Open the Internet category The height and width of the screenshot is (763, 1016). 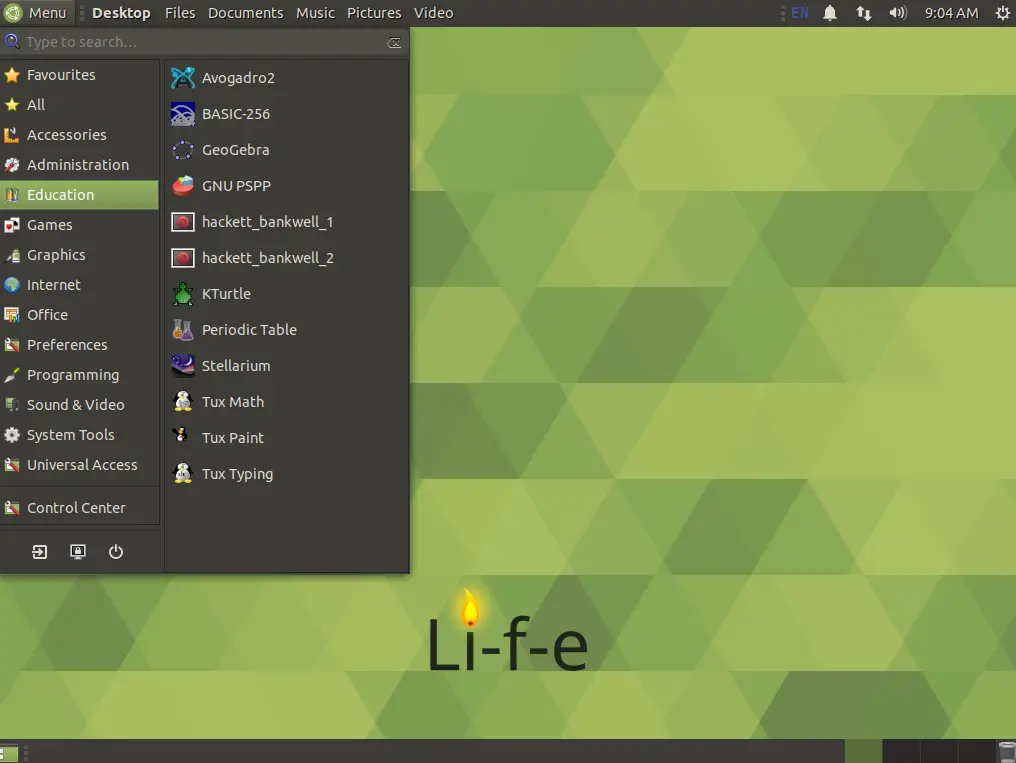click(79, 285)
